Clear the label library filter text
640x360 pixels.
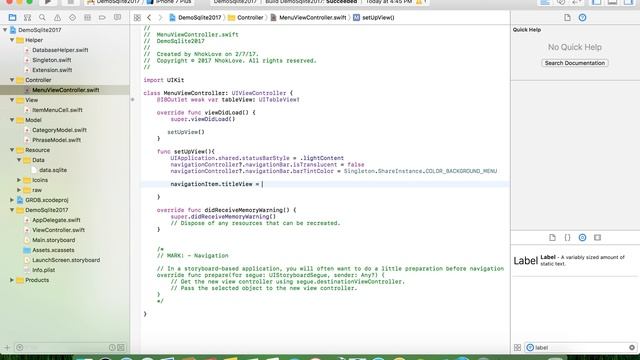(632, 348)
